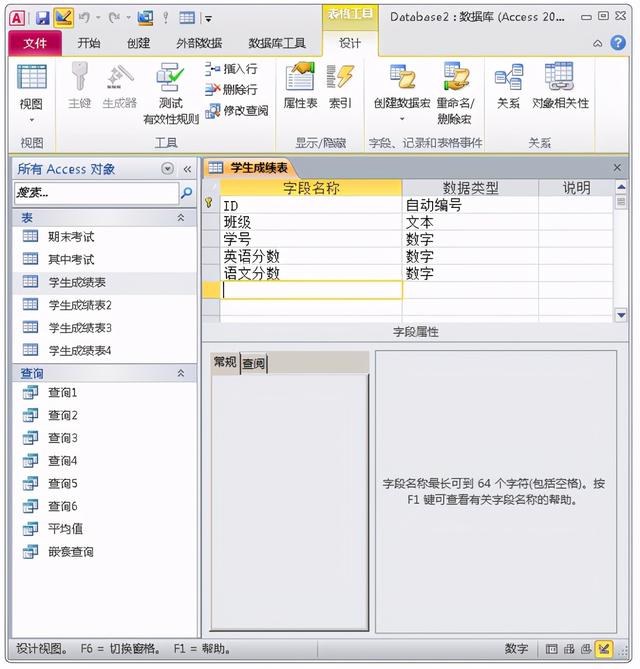Switch to the 数据库工具 tab
The height and width of the screenshot is (669, 640).
point(276,43)
